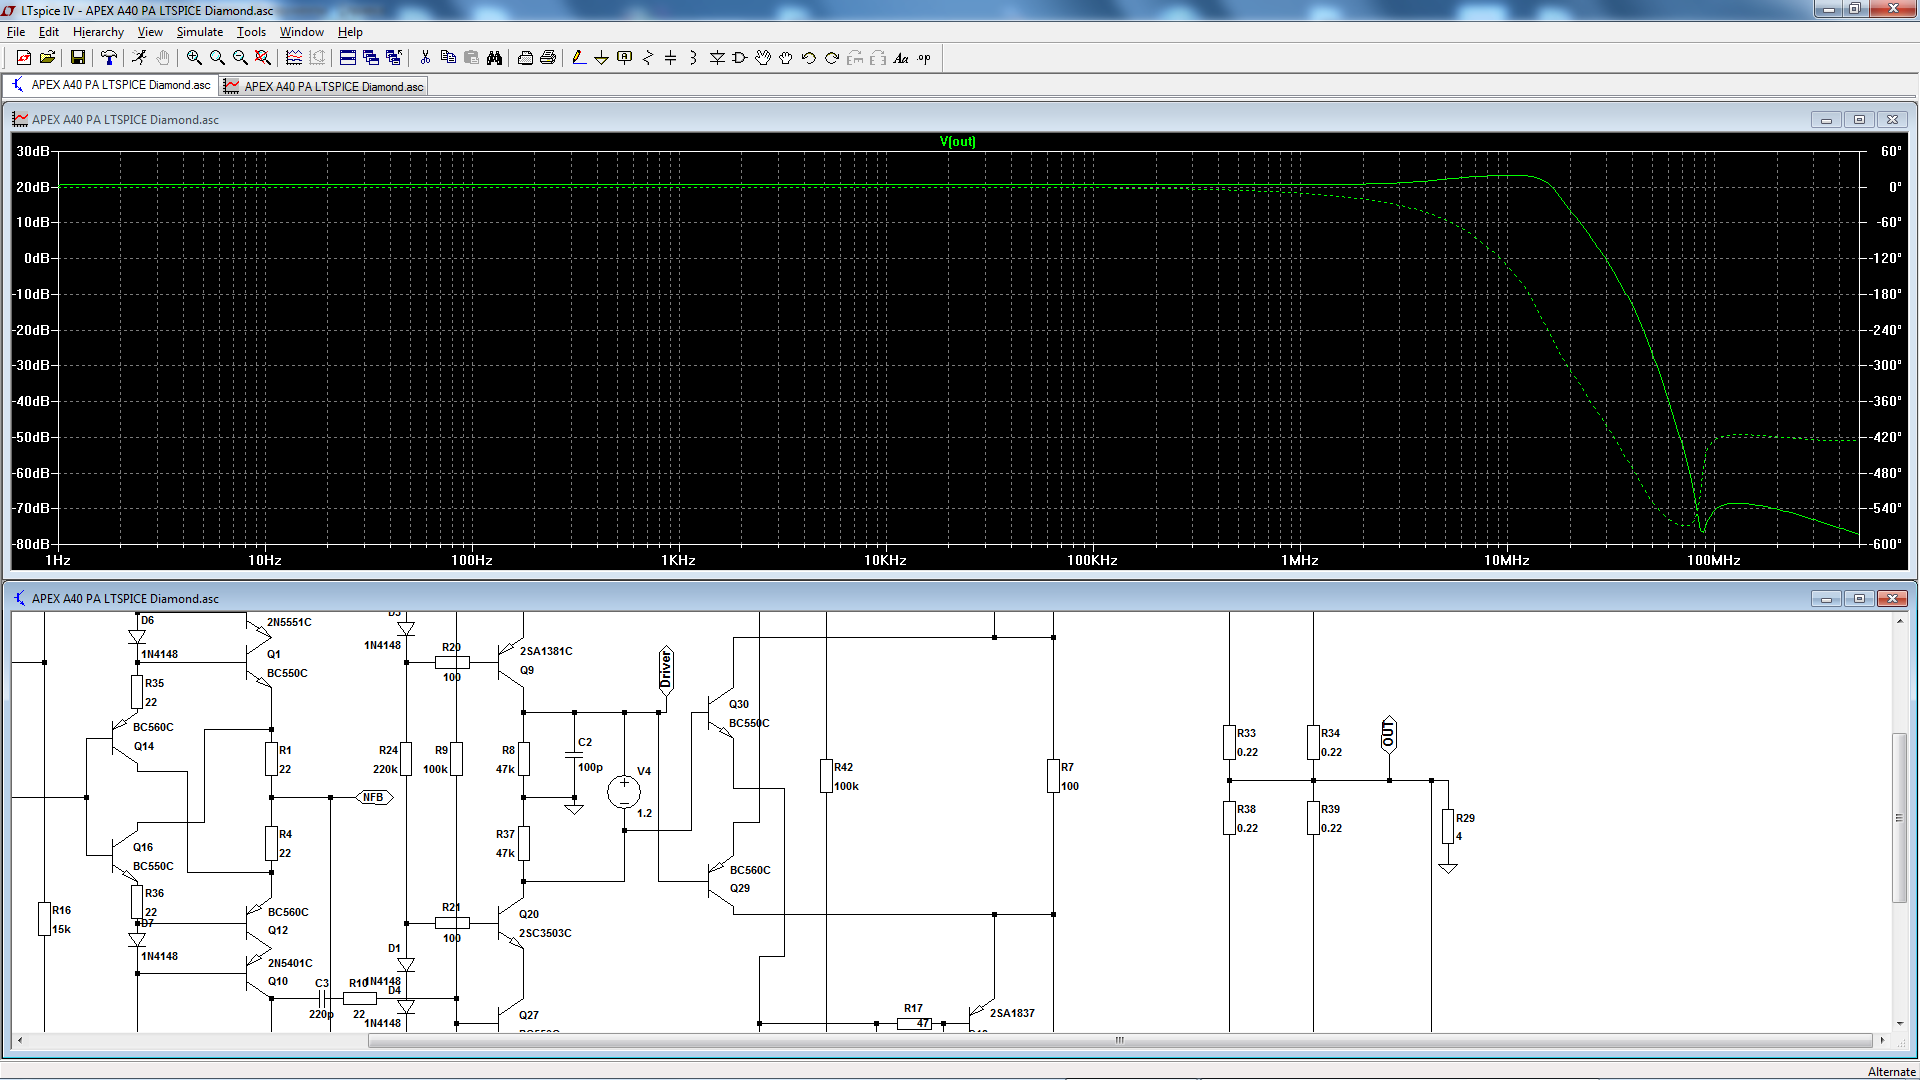Viewport: 1920px width, 1080px height.
Task: Click the Zoom to Fit icon
Action: click(x=263, y=58)
